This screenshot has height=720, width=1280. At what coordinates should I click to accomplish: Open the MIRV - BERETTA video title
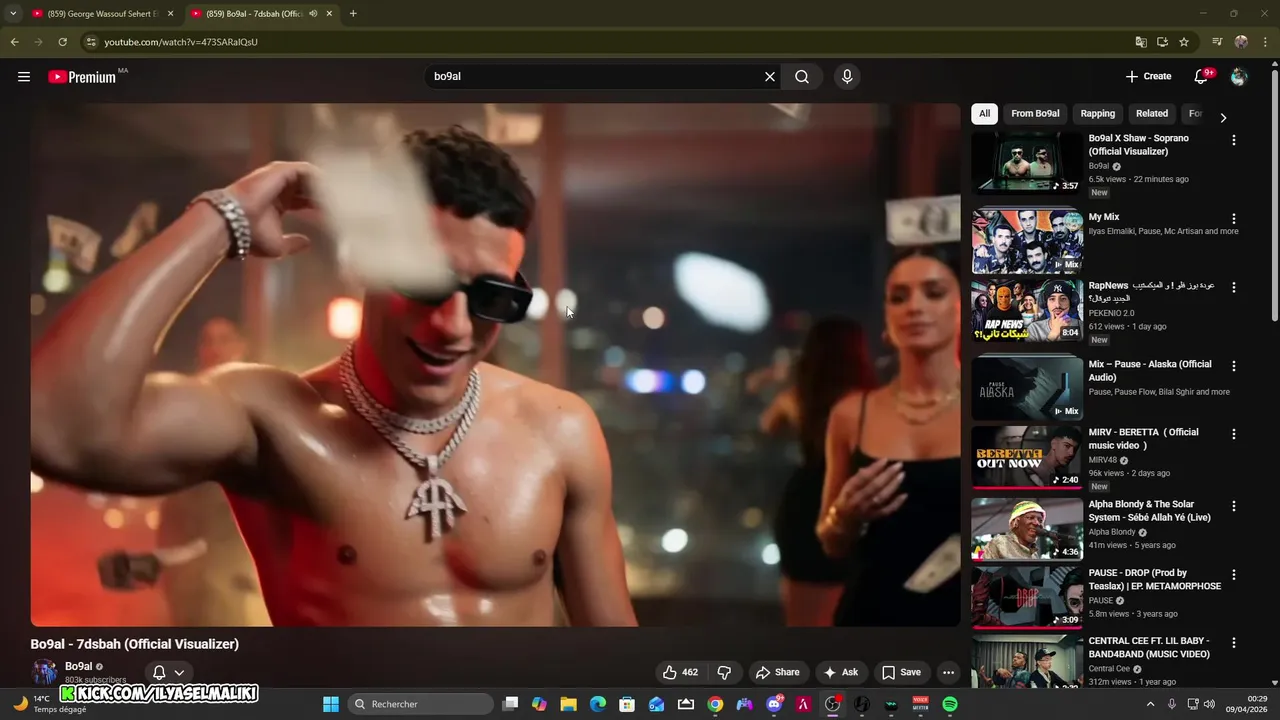click(1143, 439)
